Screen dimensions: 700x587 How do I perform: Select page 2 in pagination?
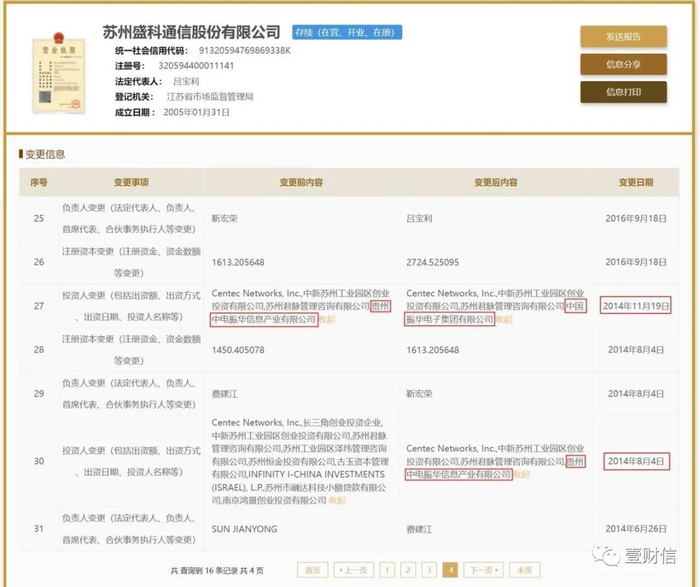coord(408,570)
